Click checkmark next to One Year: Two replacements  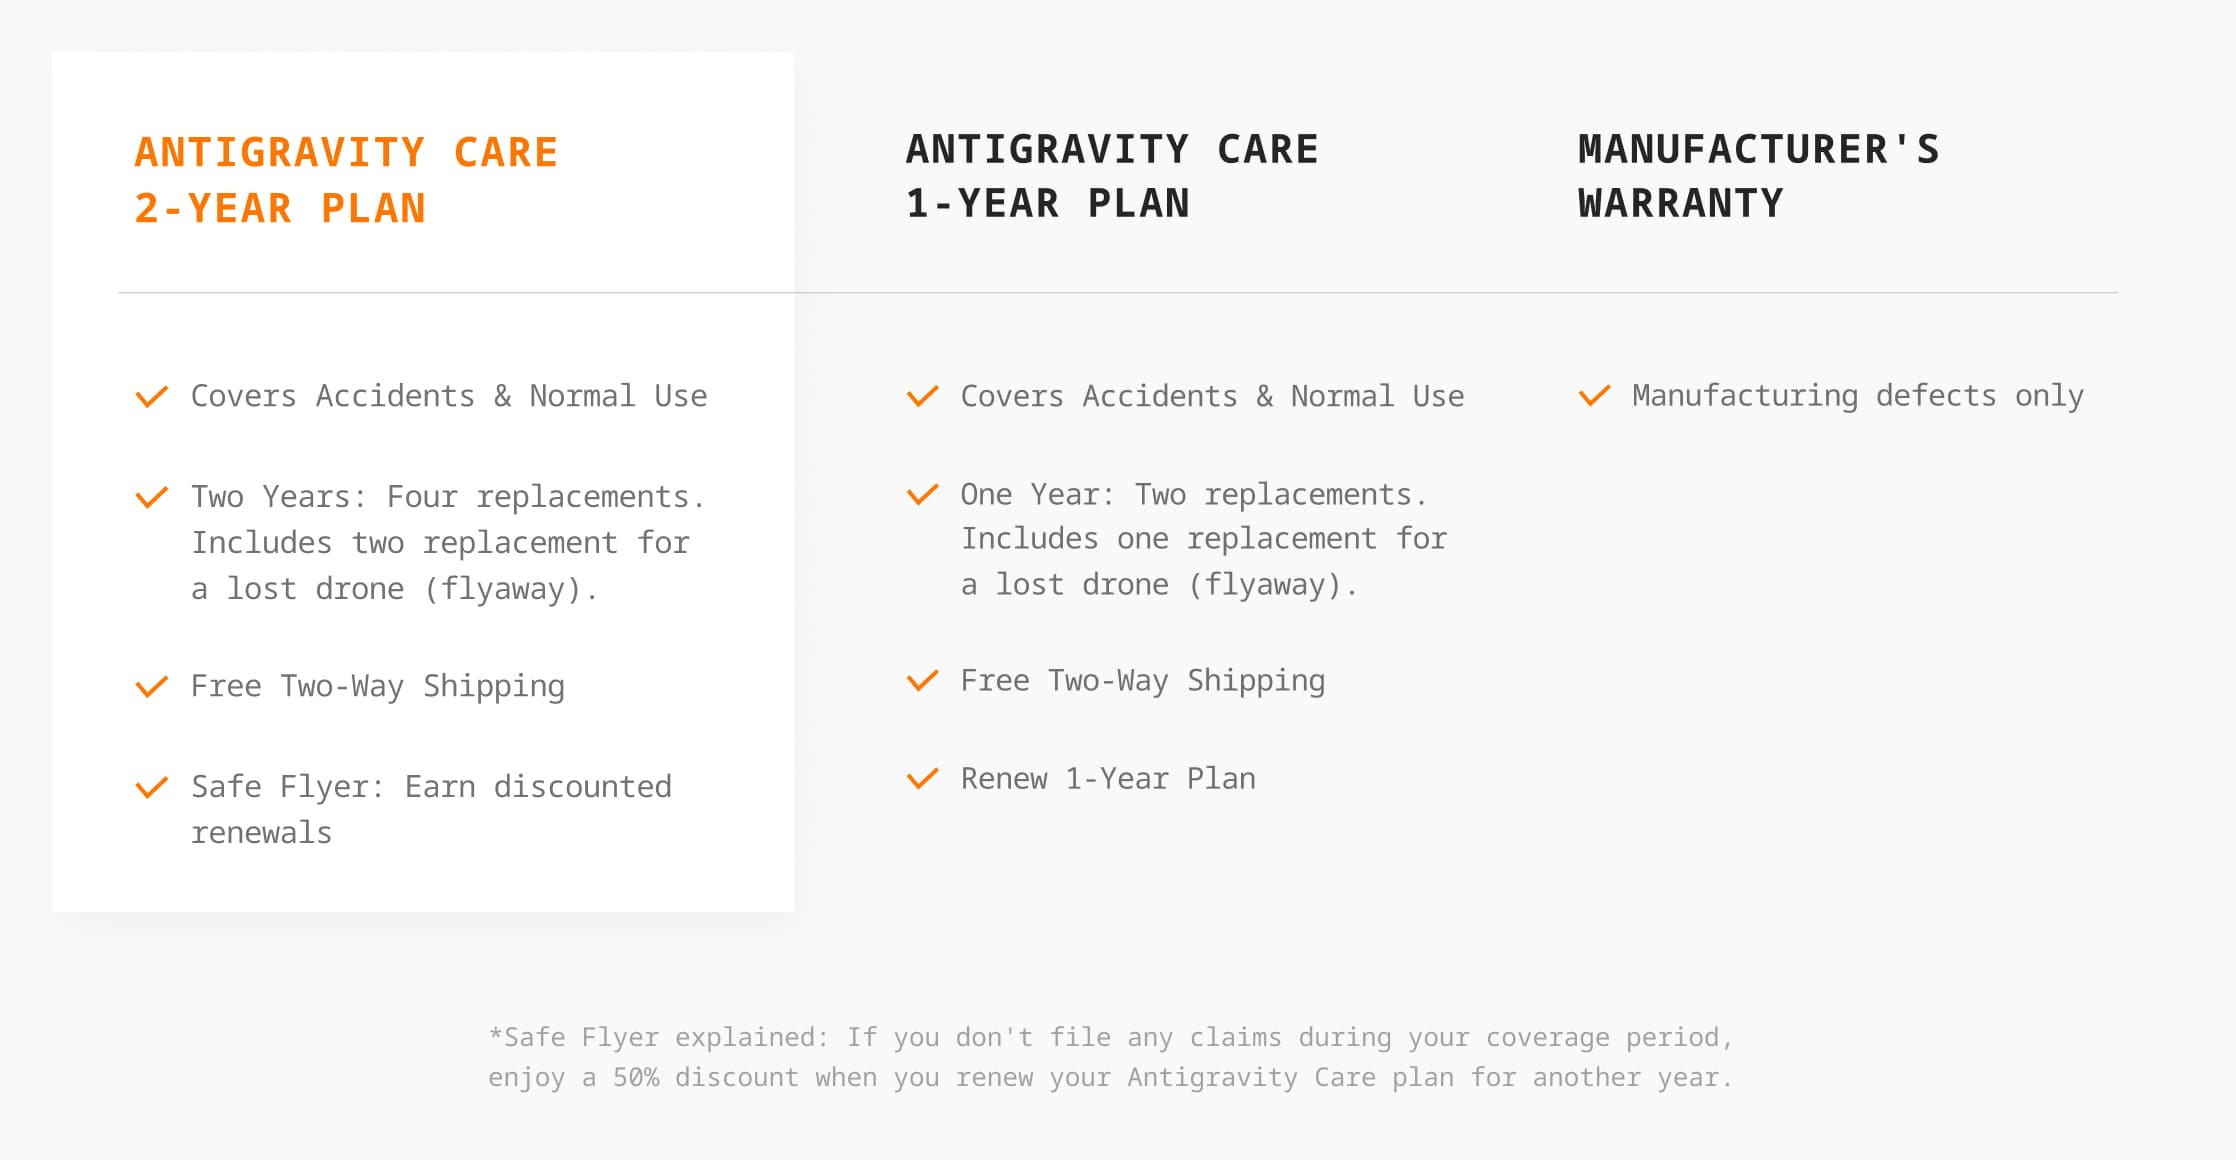pyautogui.click(x=922, y=494)
